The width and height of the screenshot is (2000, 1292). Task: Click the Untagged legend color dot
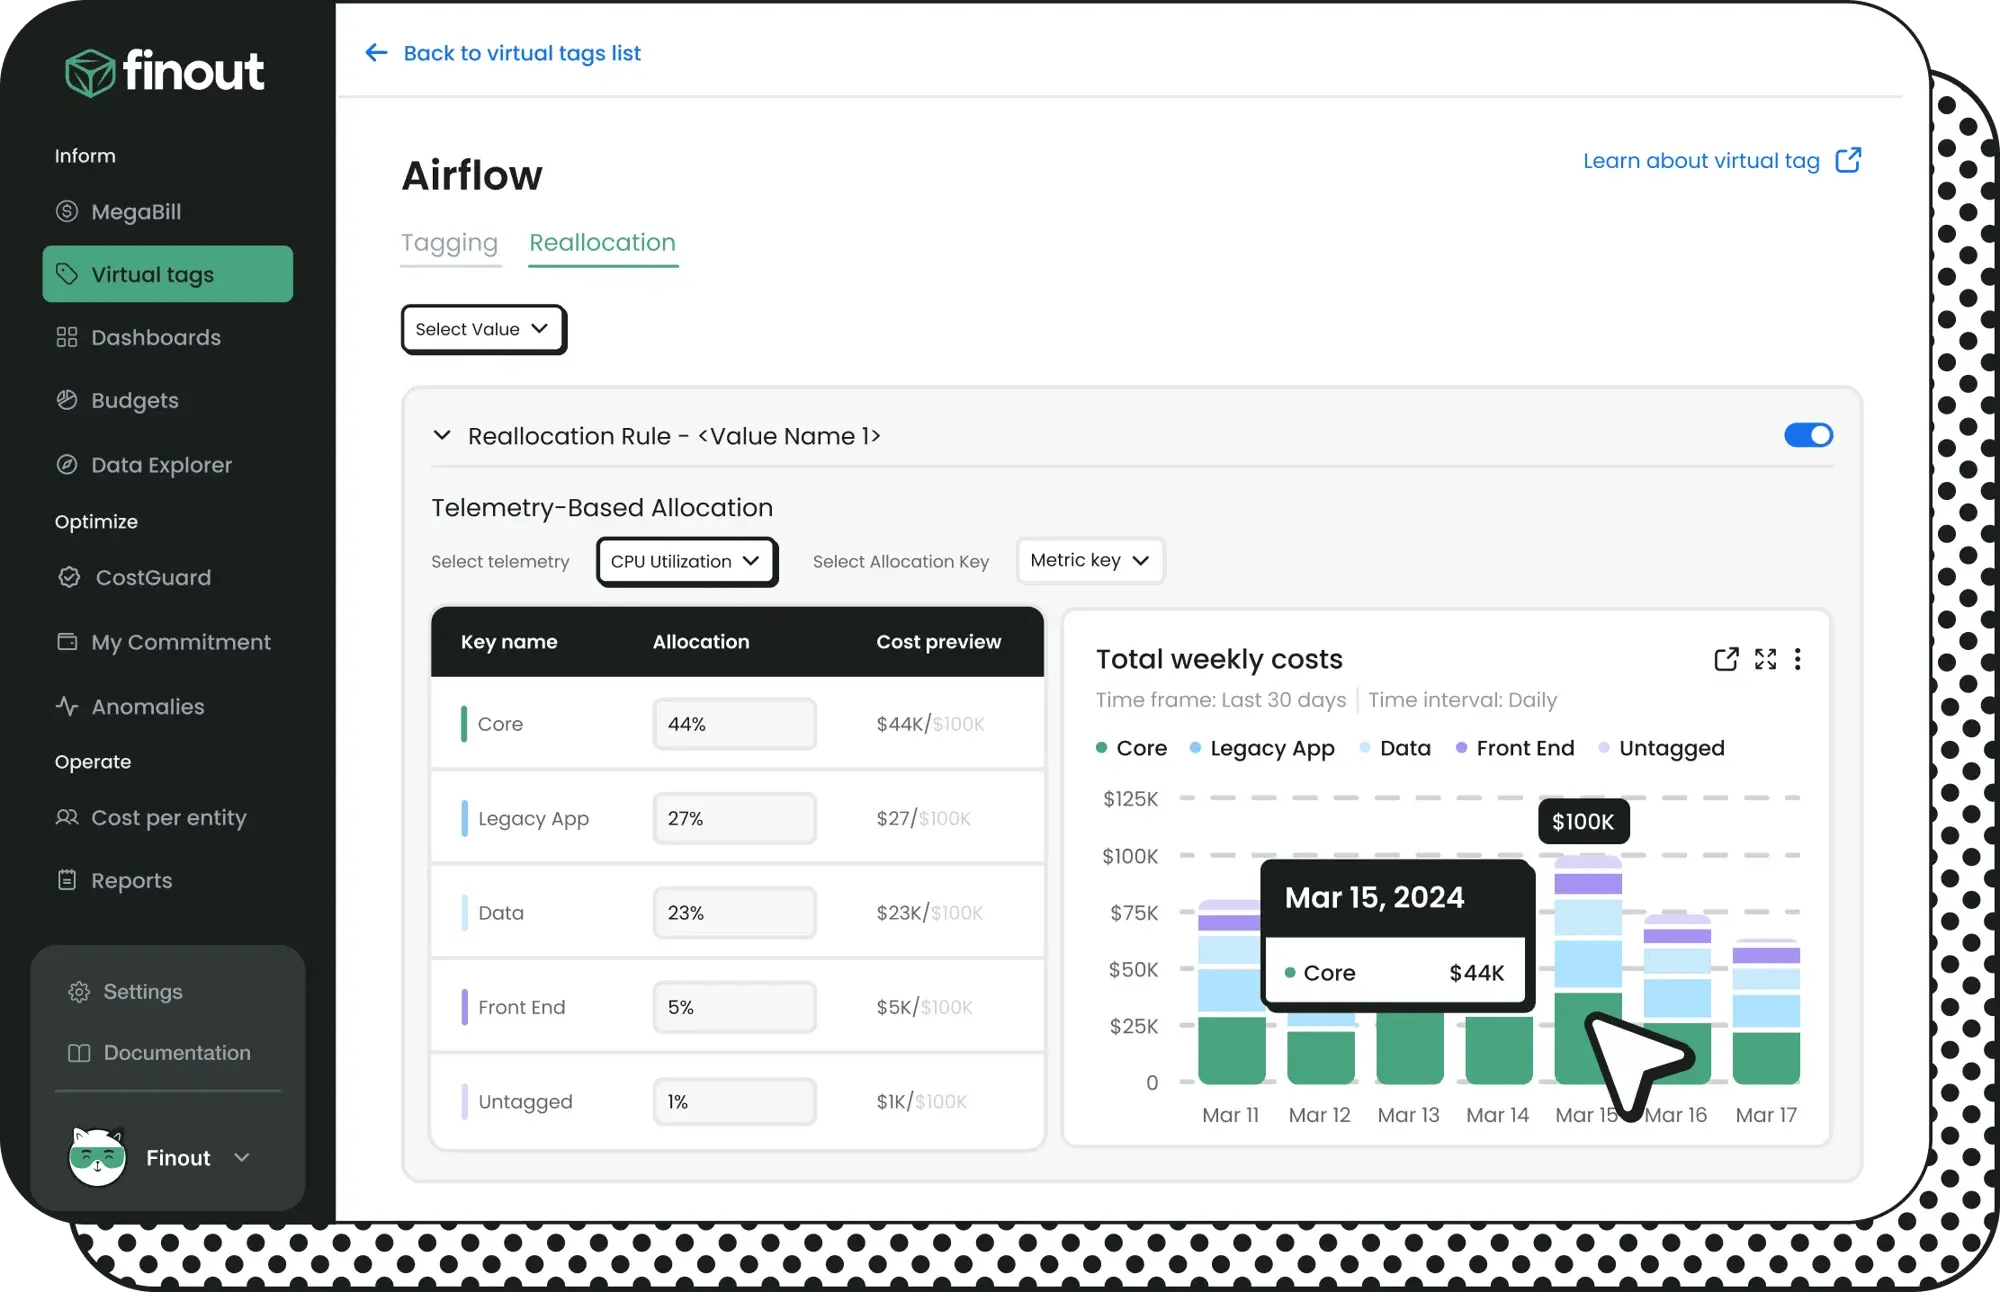(x=1604, y=748)
